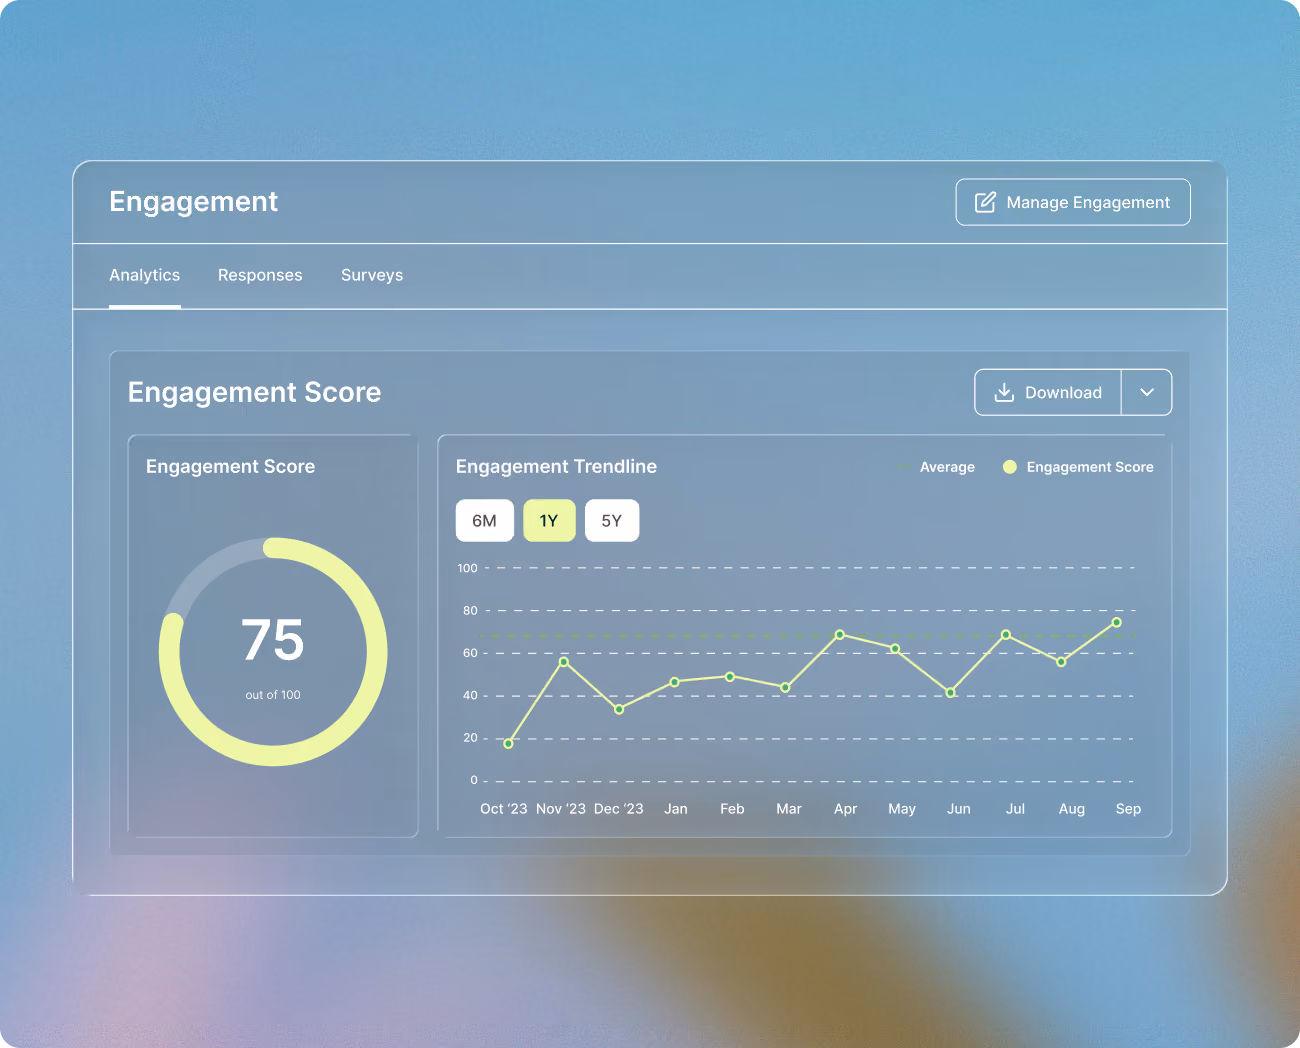Click the 'Jun' axis label
The width and height of the screenshot is (1300, 1048).
click(959, 809)
